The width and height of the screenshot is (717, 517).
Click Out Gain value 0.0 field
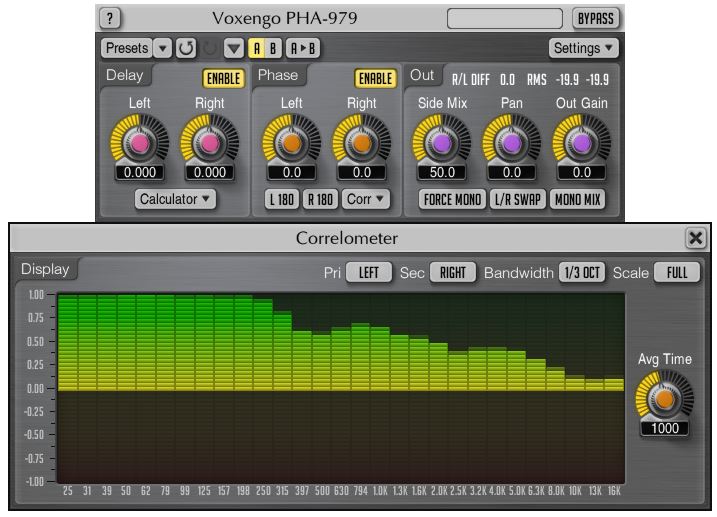(x=582, y=172)
